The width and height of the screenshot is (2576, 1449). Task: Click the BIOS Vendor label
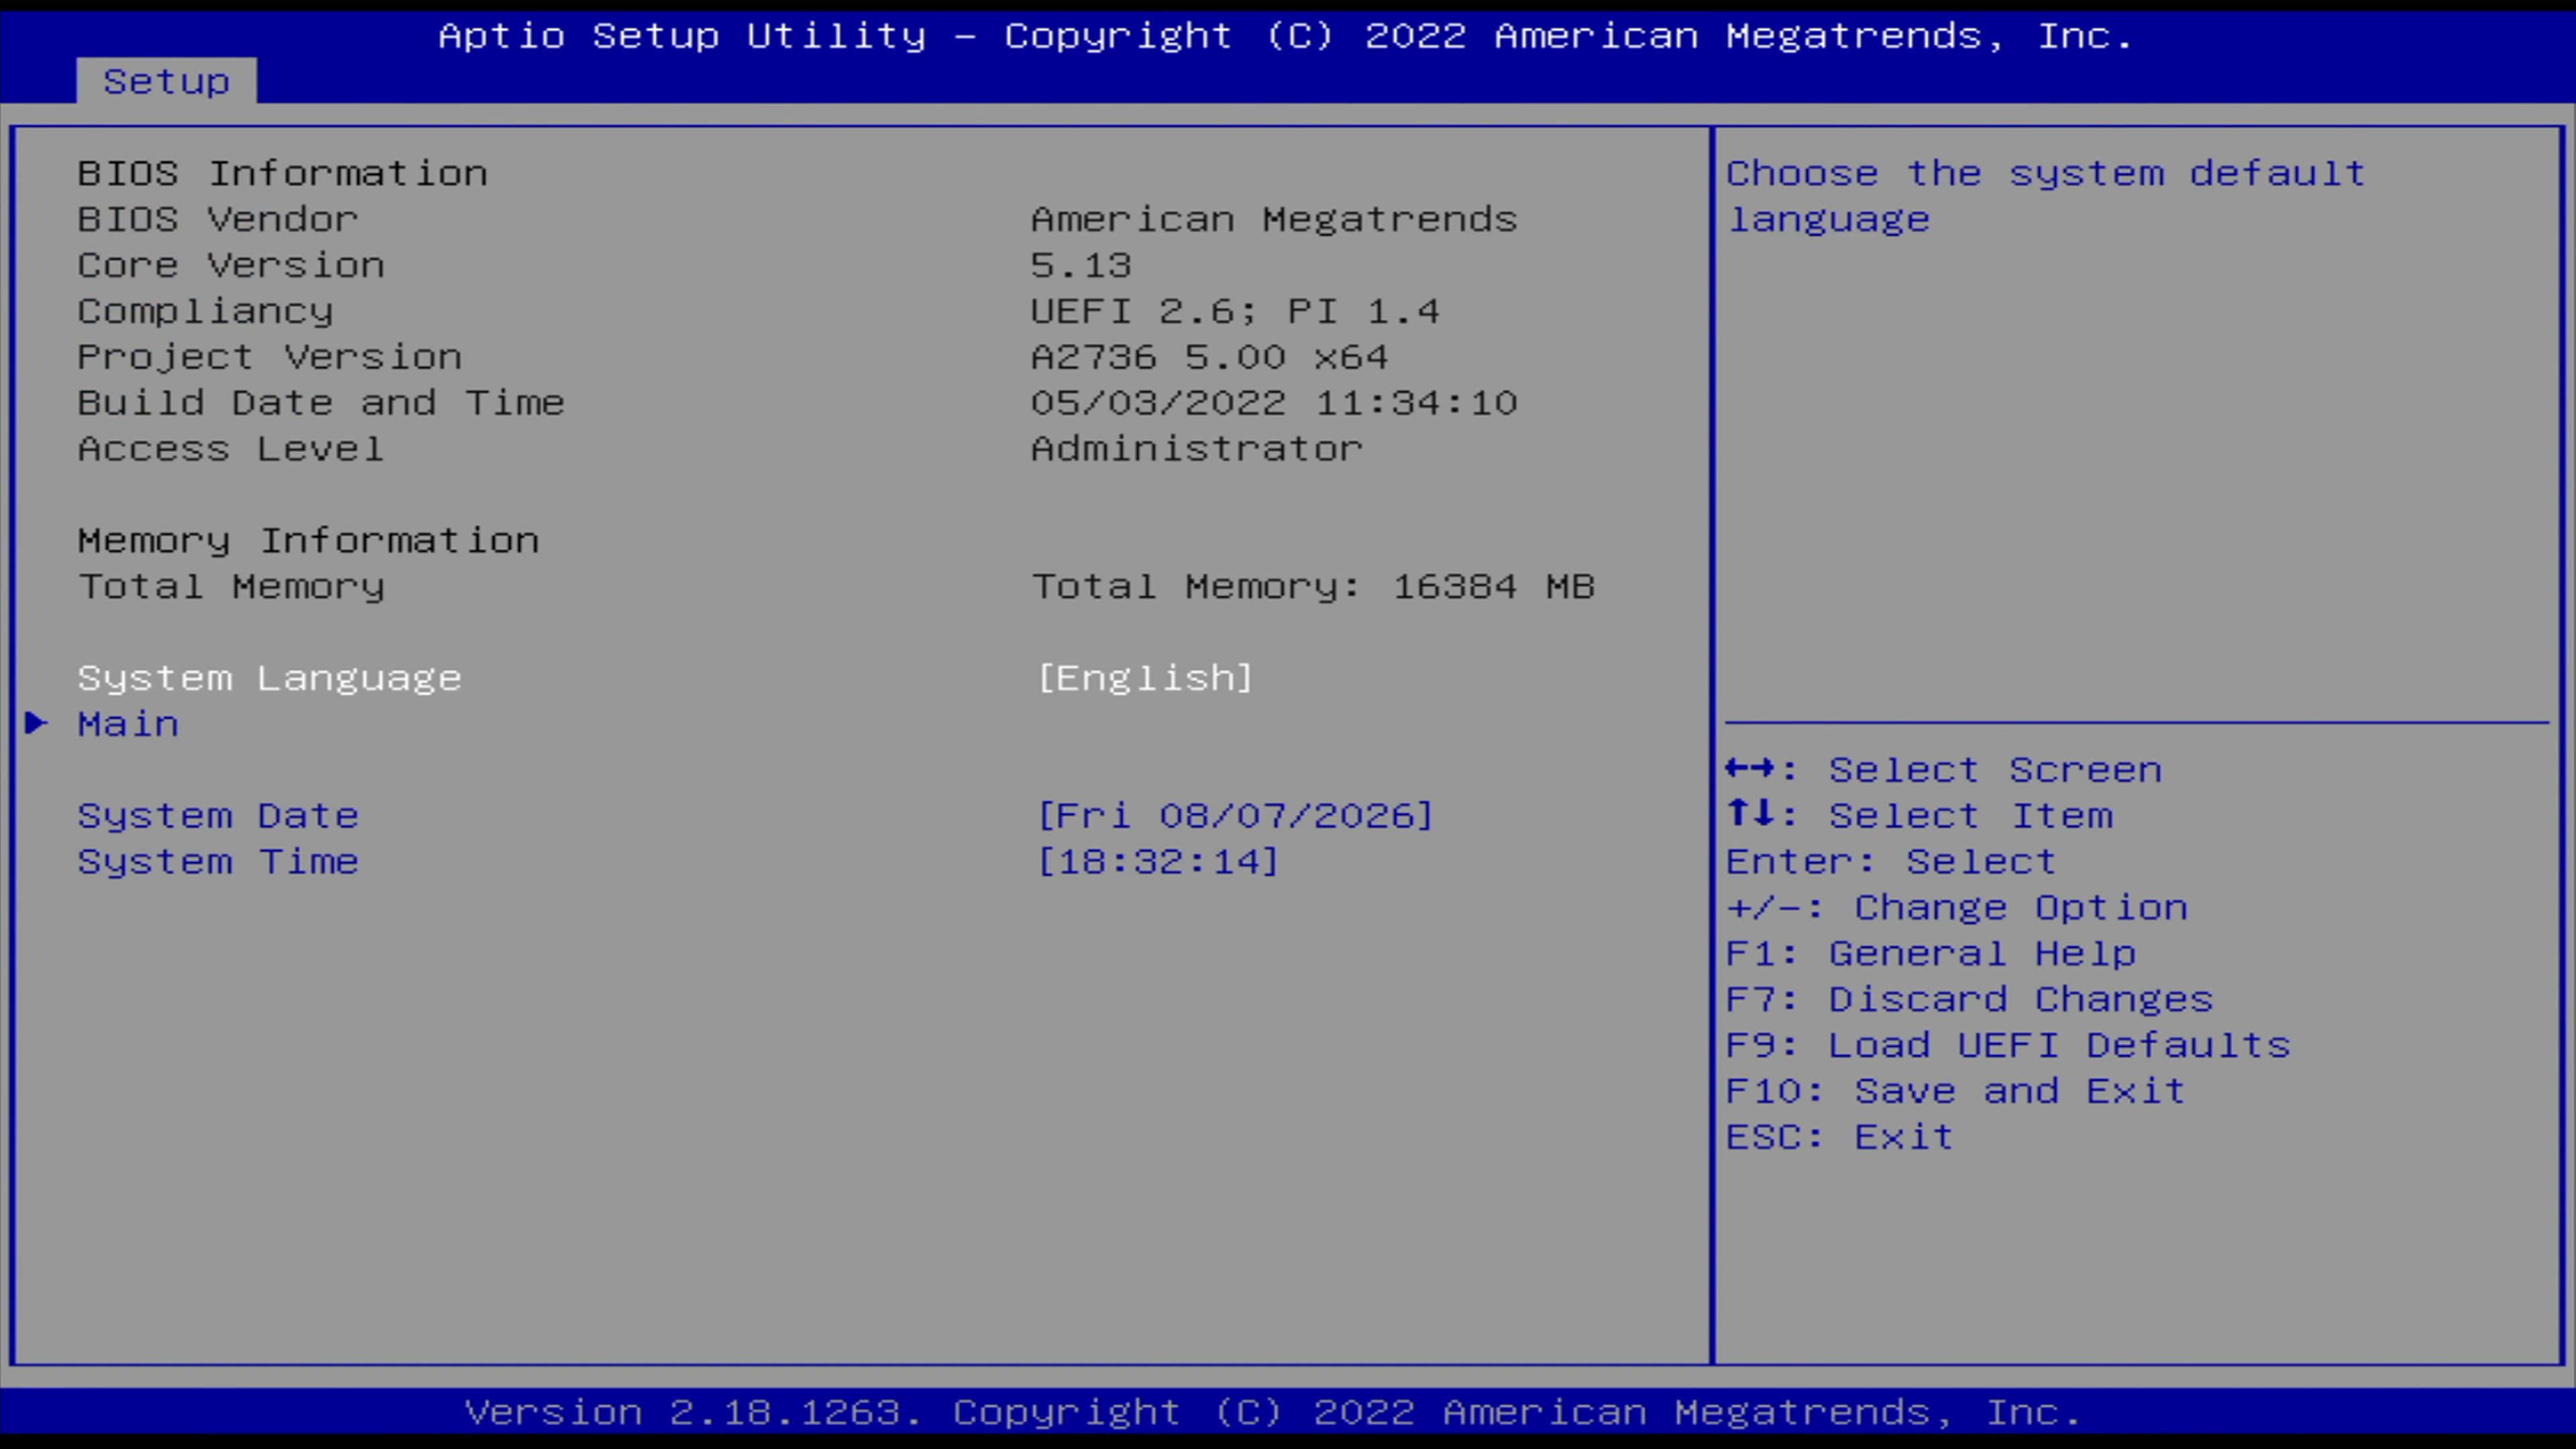coord(218,220)
